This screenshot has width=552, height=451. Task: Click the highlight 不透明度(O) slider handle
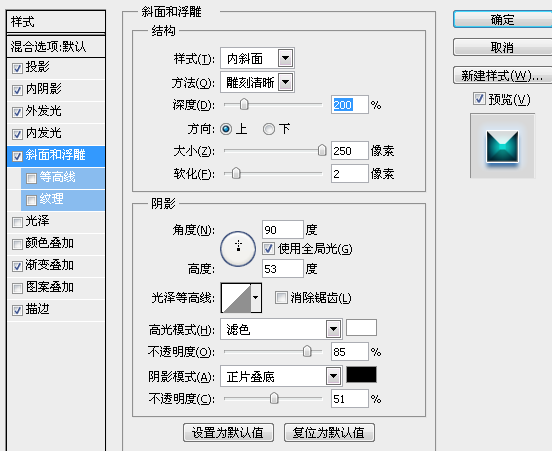click(x=307, y=351)
